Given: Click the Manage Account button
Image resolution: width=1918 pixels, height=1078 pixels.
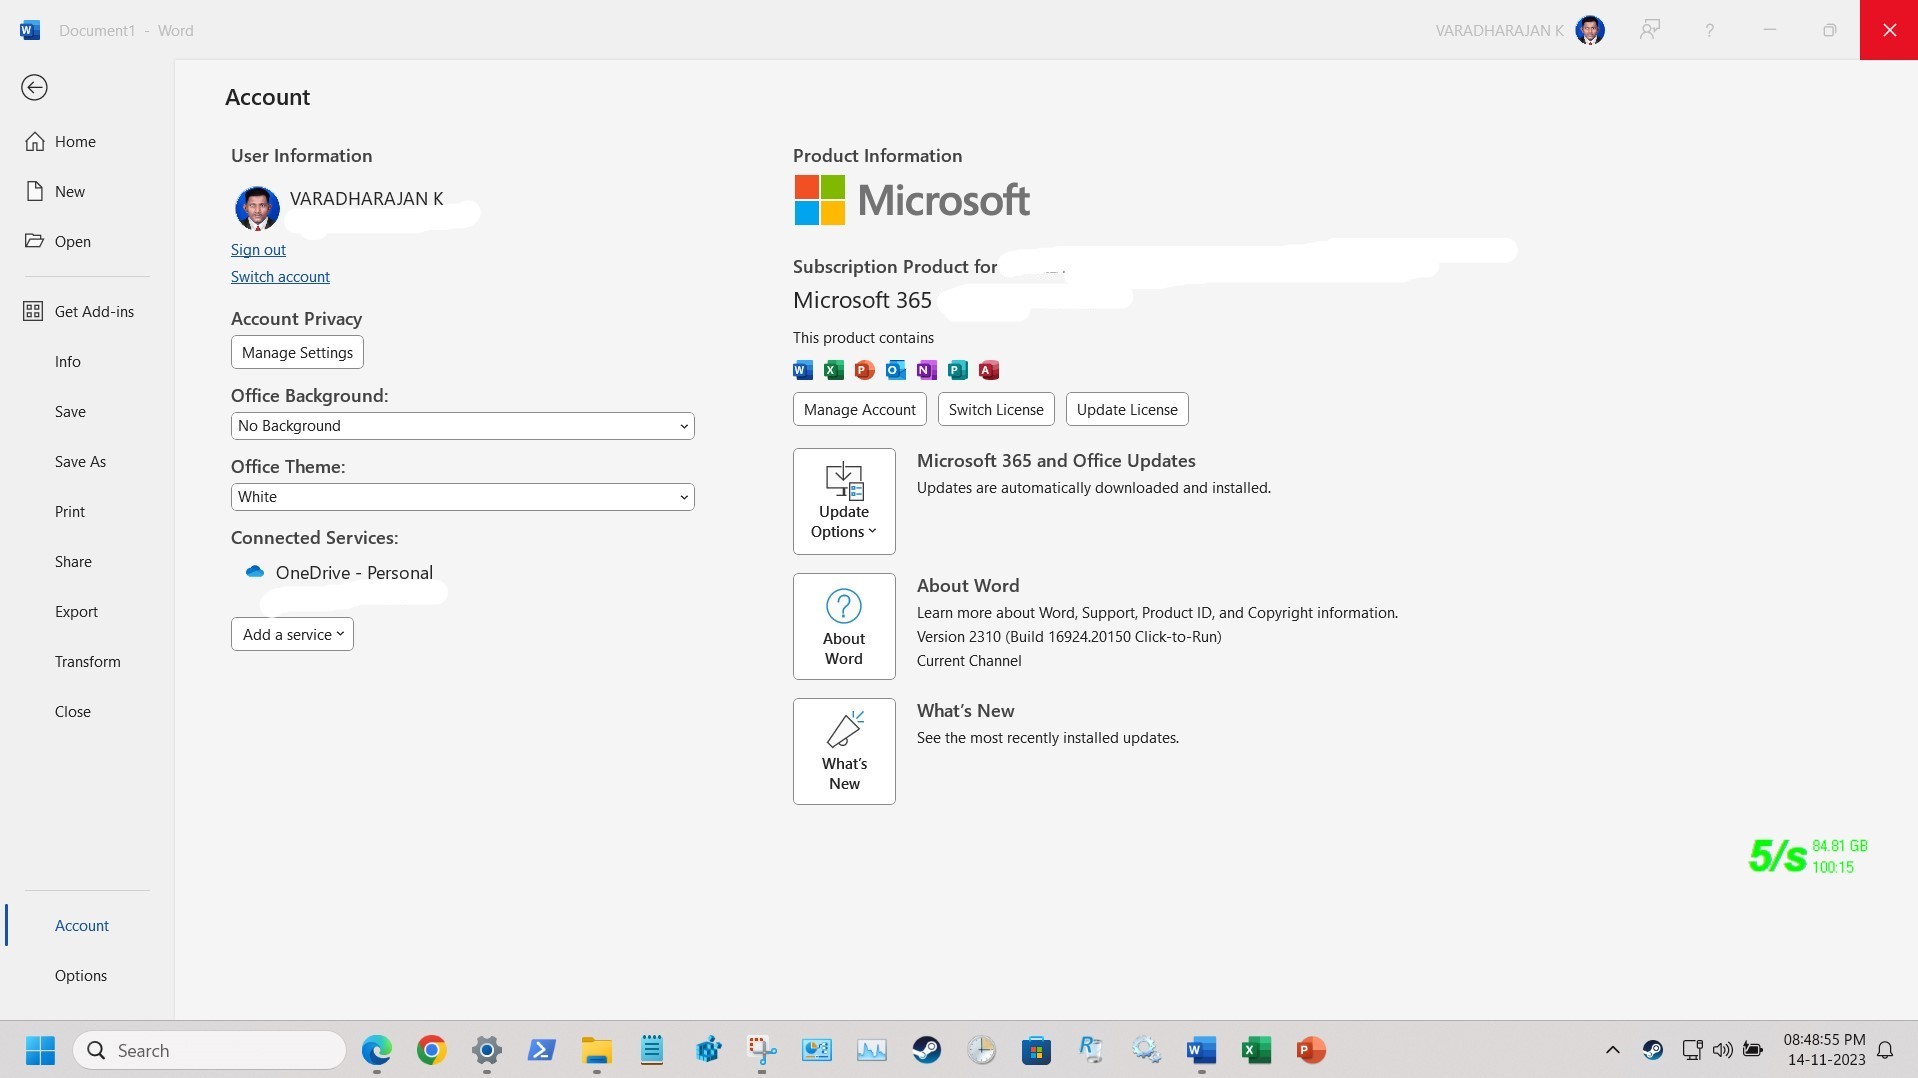Looking at the screenshot, I should [x=860, y=410].
